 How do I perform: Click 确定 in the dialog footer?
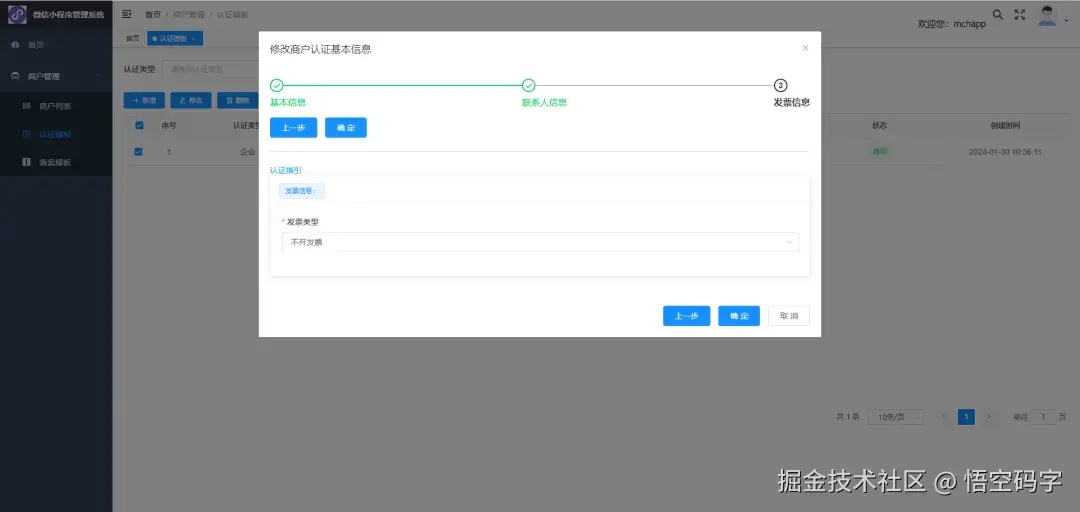[739, 316]
